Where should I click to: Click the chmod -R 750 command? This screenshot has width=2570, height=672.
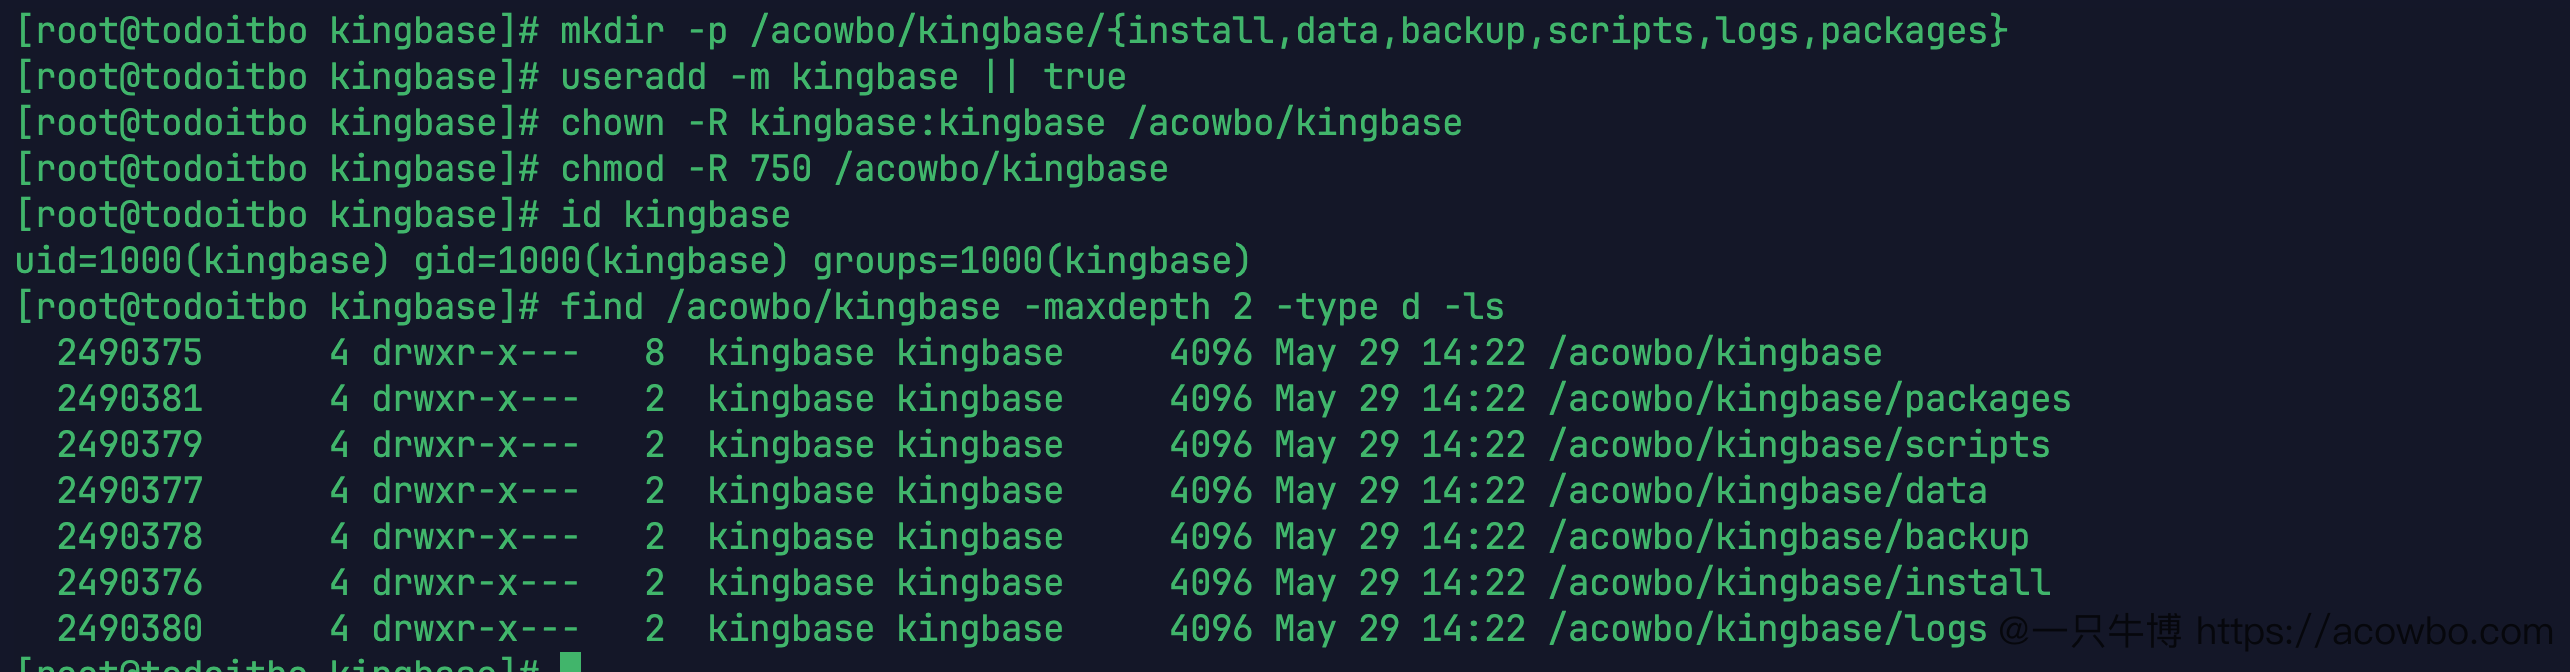click(864, 169)
